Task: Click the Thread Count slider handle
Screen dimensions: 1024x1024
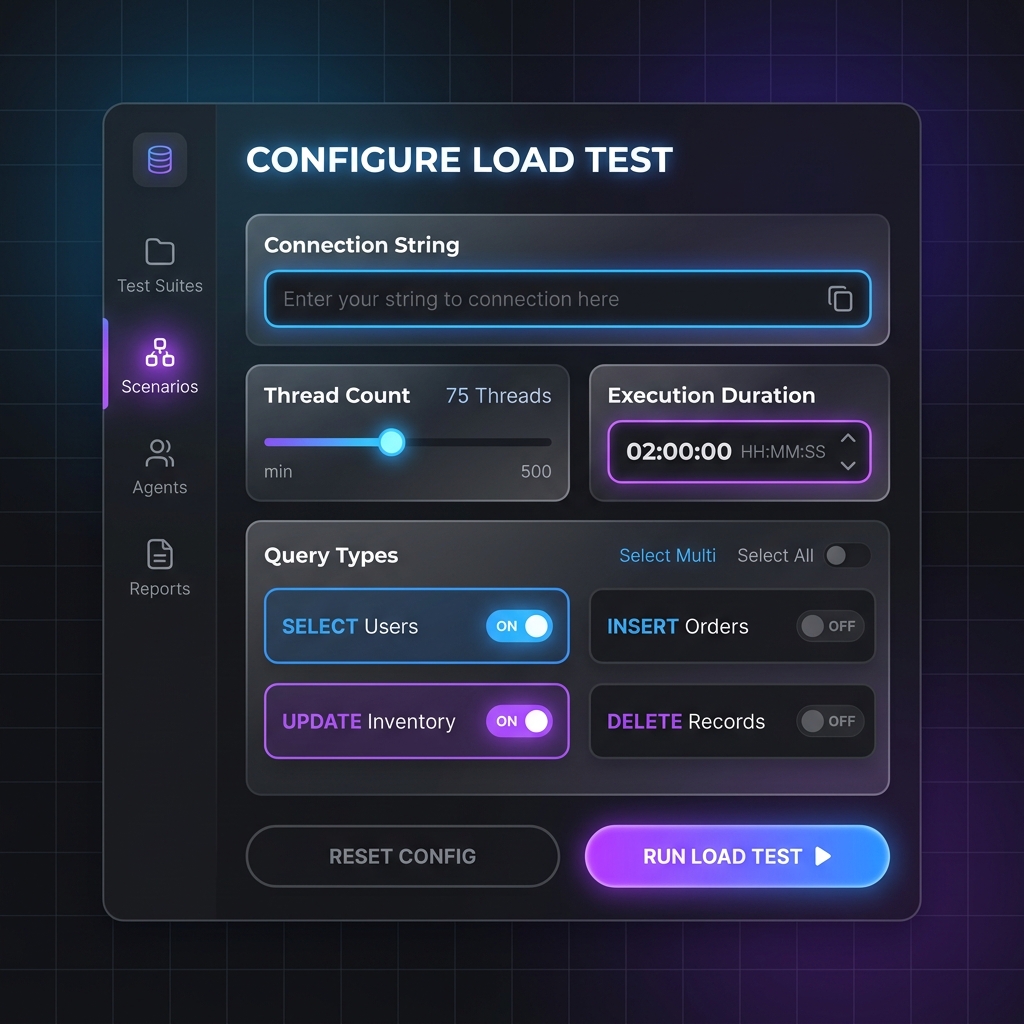Action: coord(392,442)
